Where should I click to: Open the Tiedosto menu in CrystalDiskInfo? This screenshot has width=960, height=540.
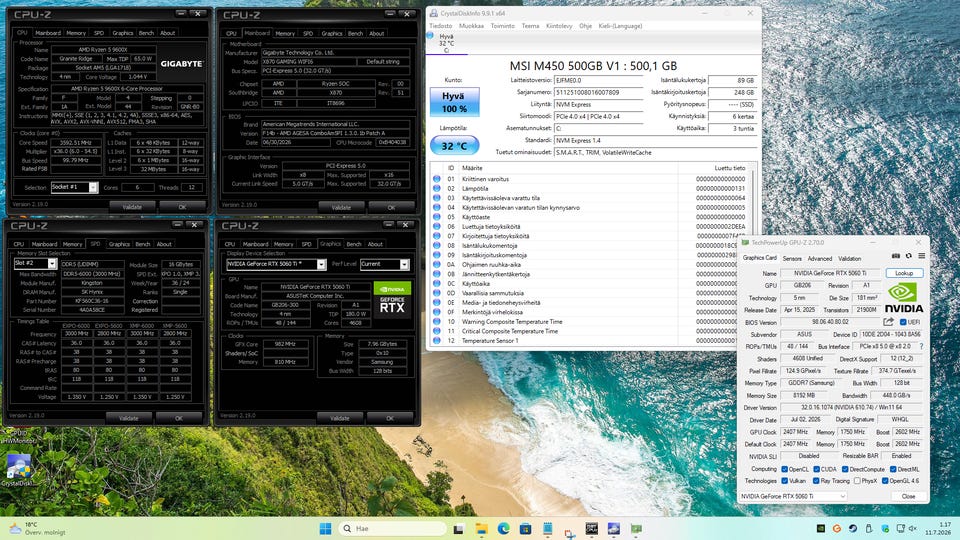point(440,26)
